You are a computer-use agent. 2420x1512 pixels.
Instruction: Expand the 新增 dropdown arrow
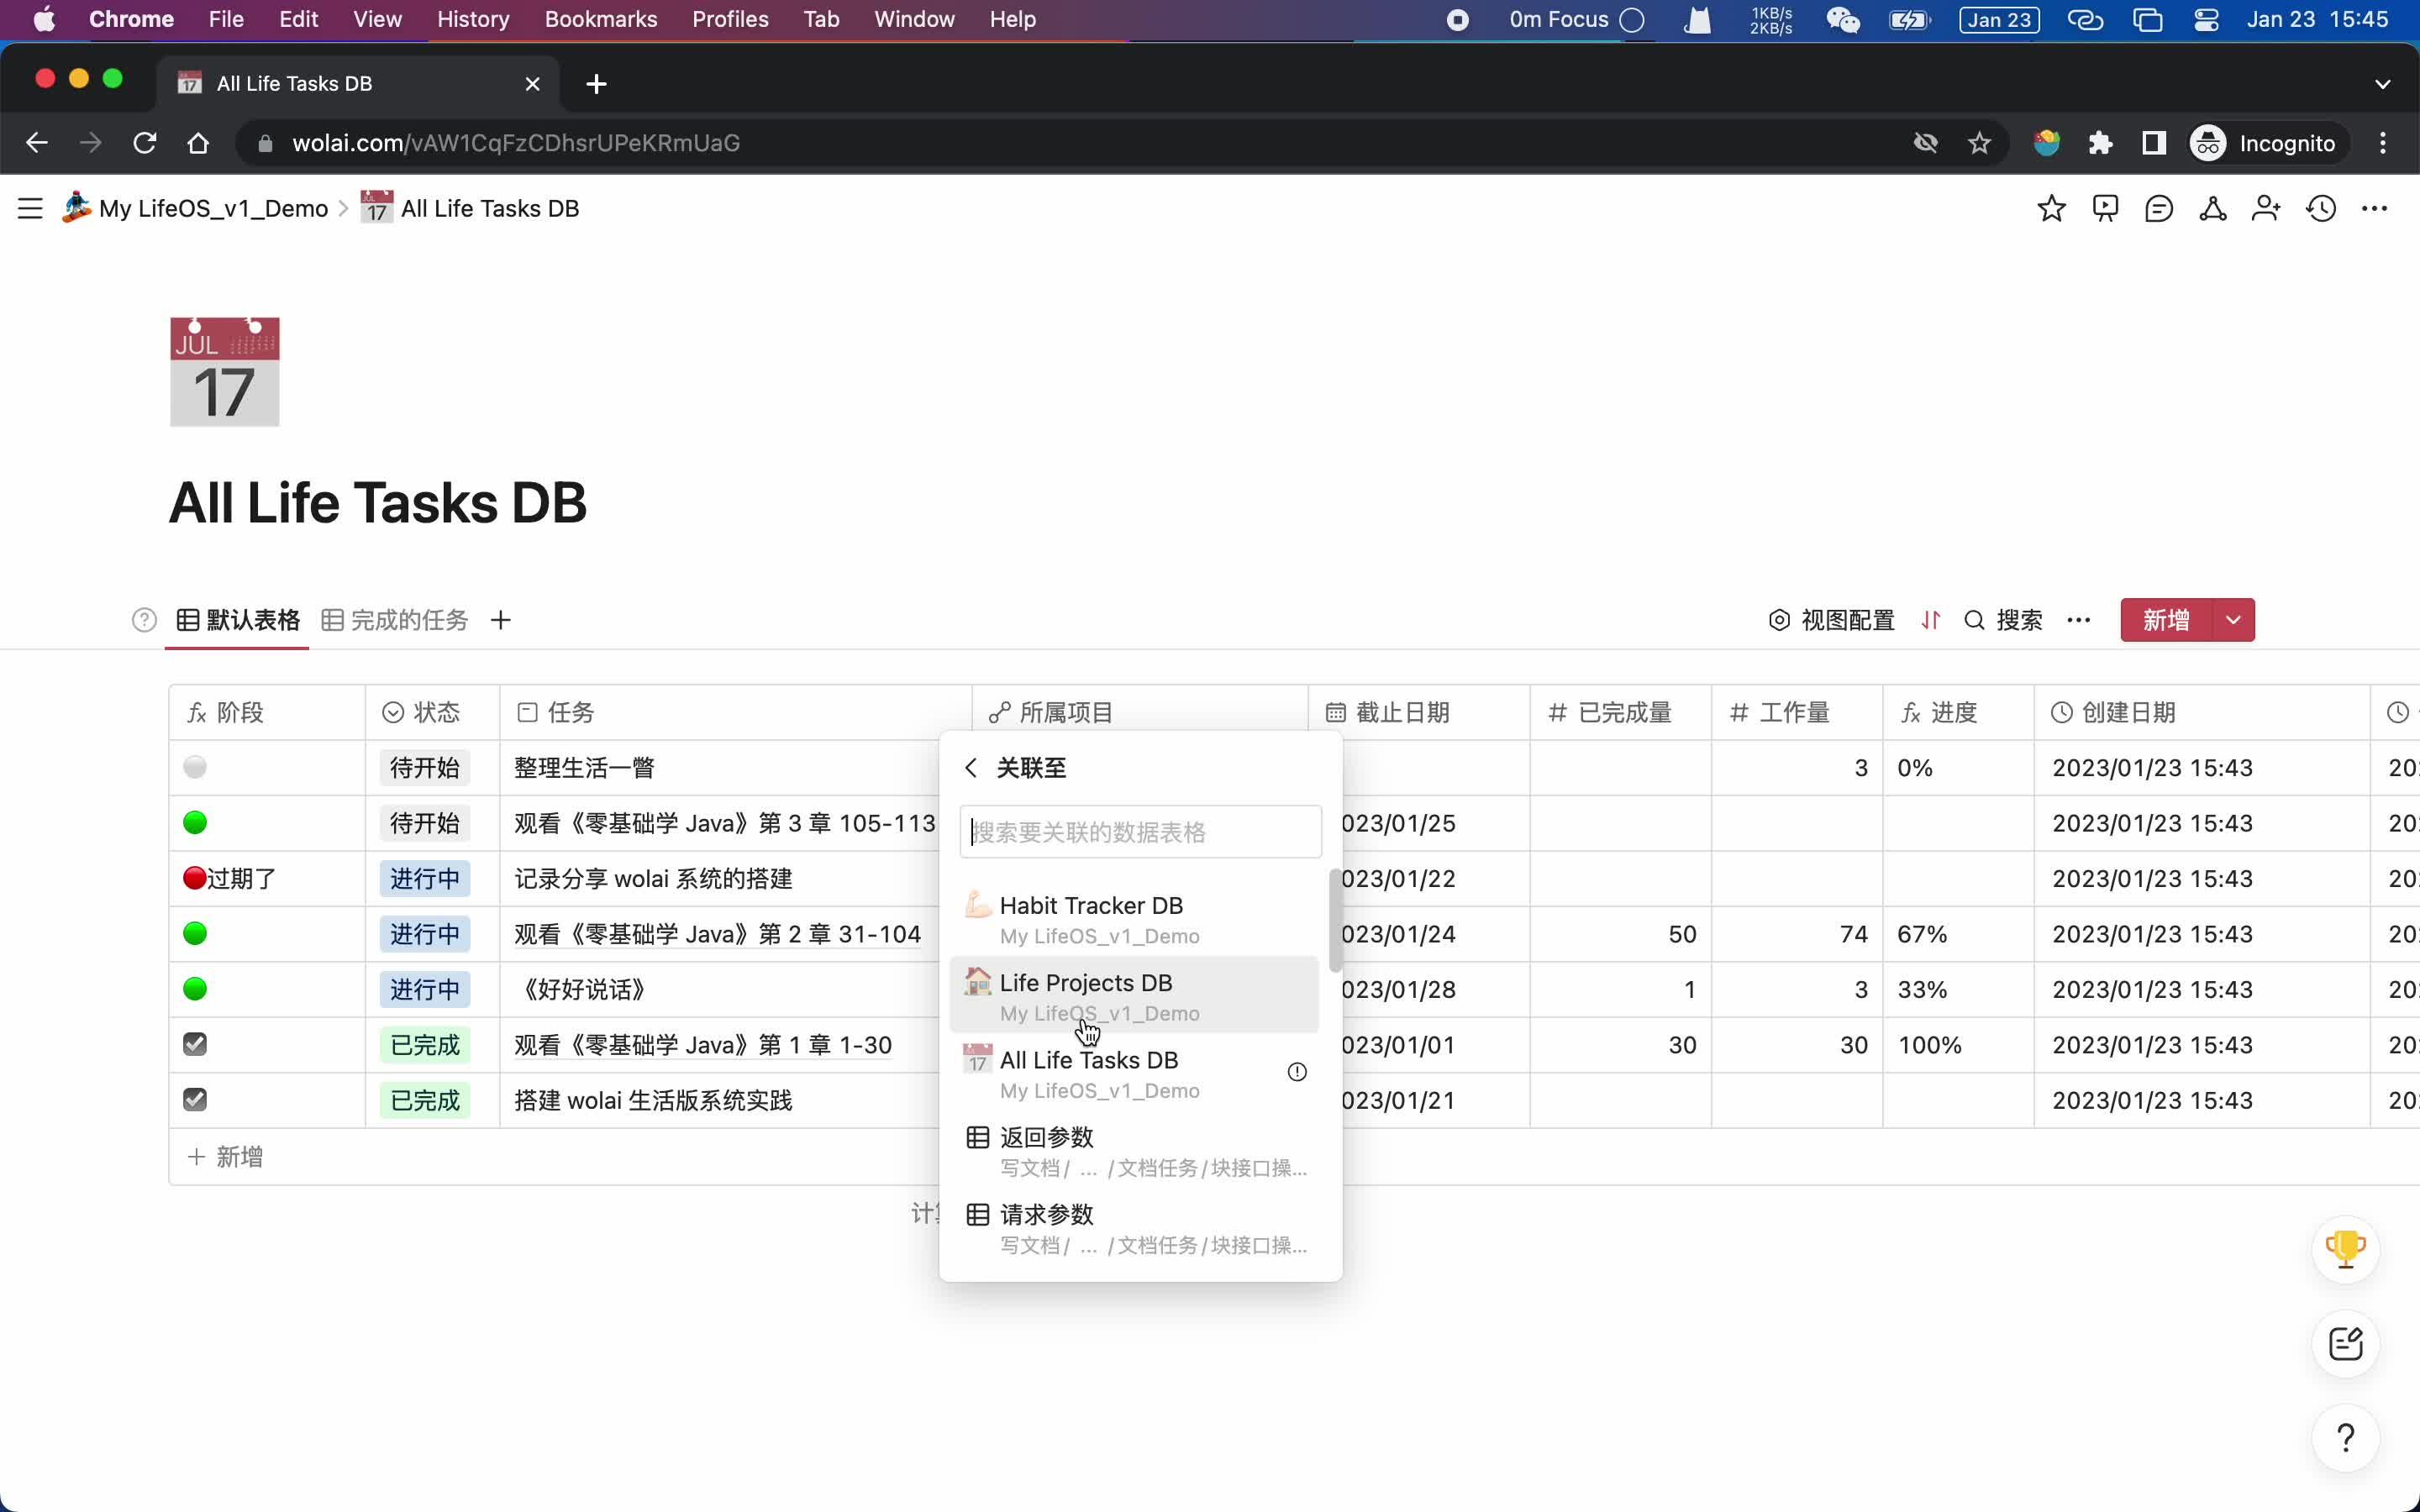pyautogui.click(x=2234, y=620)
